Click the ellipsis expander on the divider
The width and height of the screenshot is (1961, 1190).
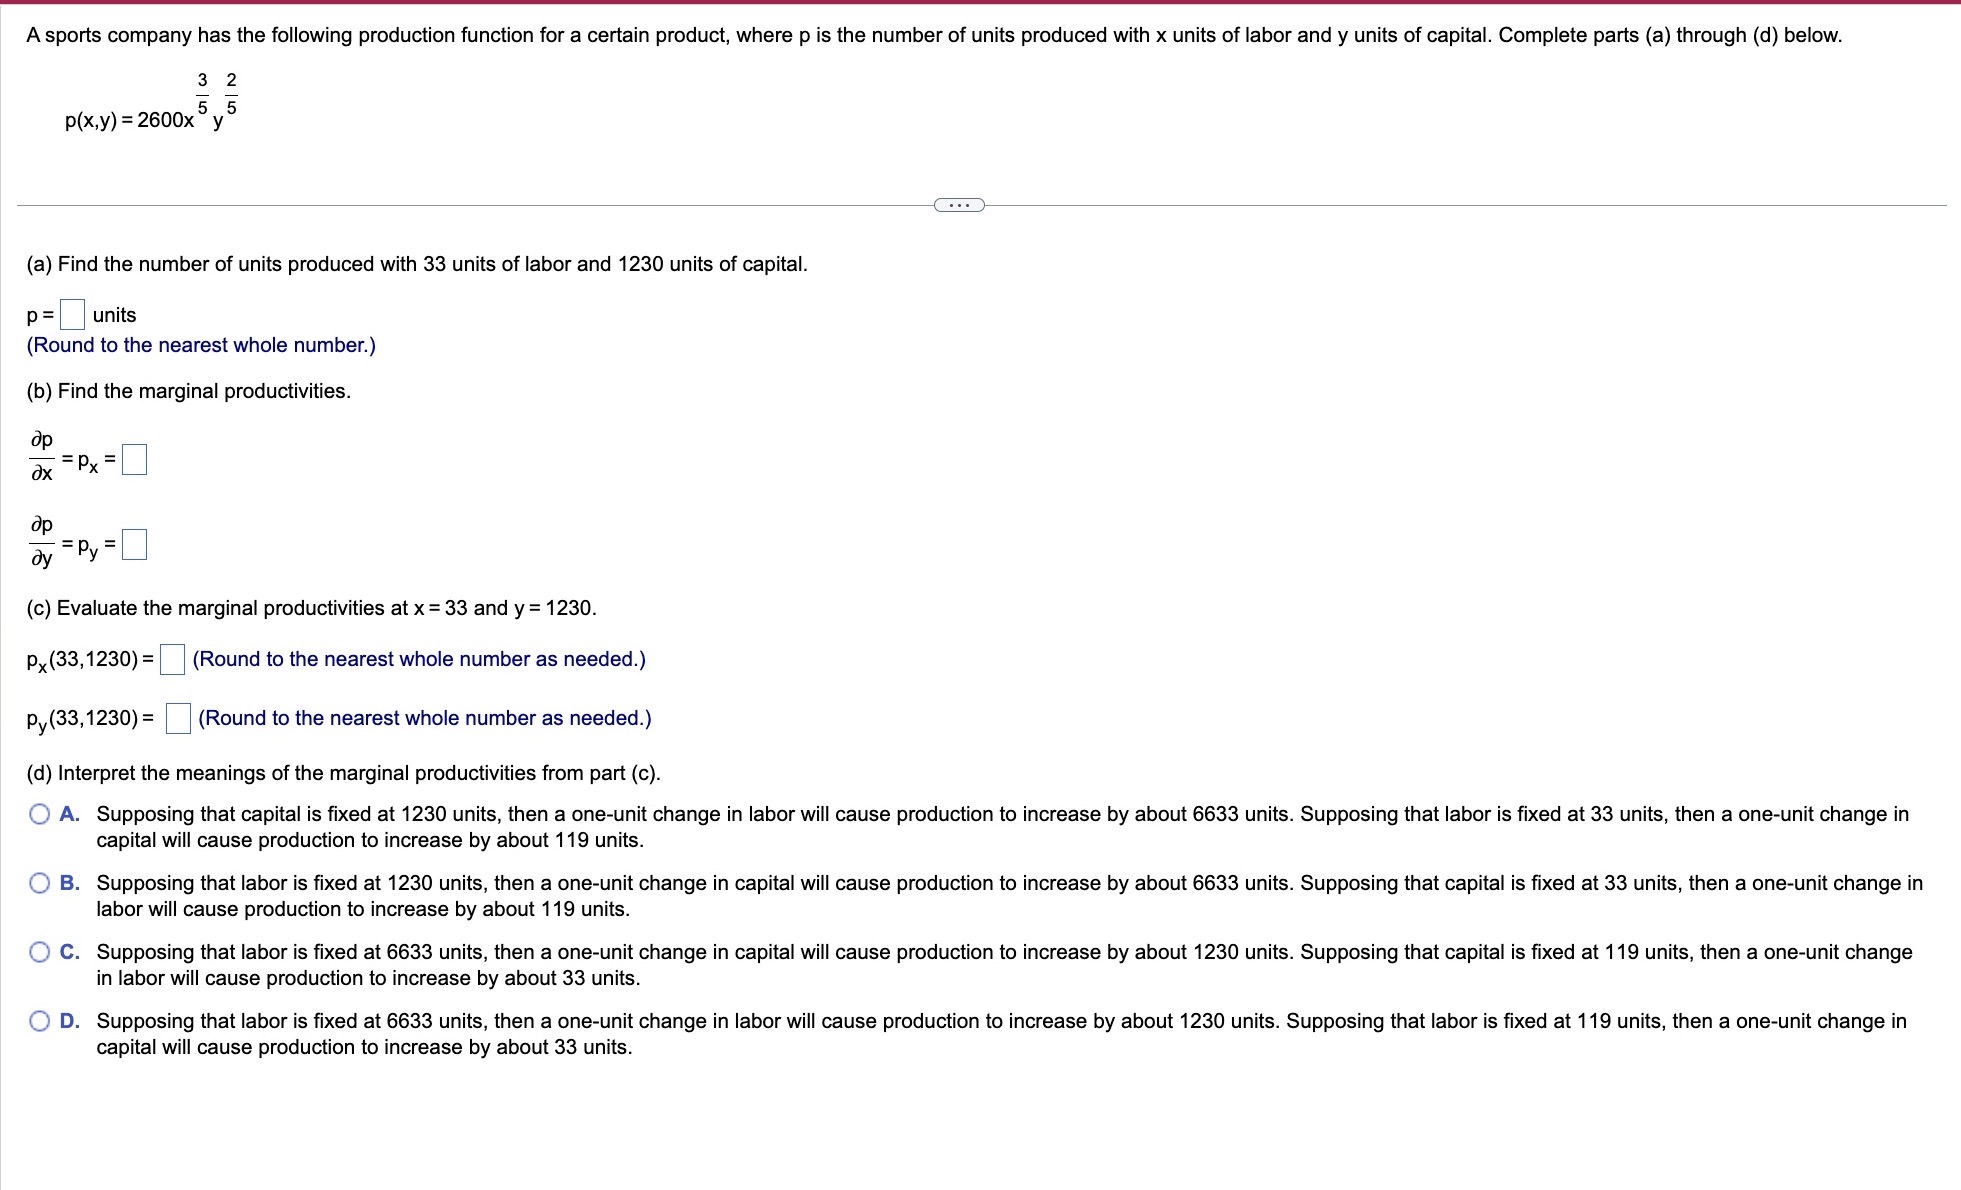[958, 205]
